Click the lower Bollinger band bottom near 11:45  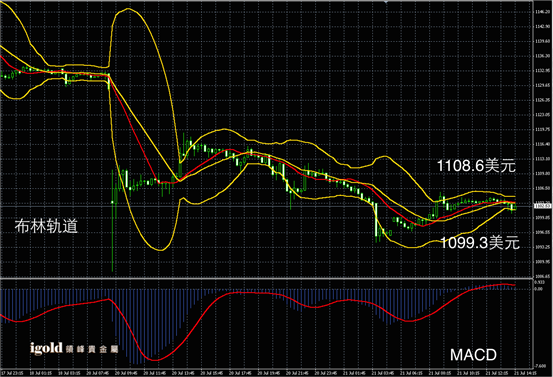(x=160, y=250)
